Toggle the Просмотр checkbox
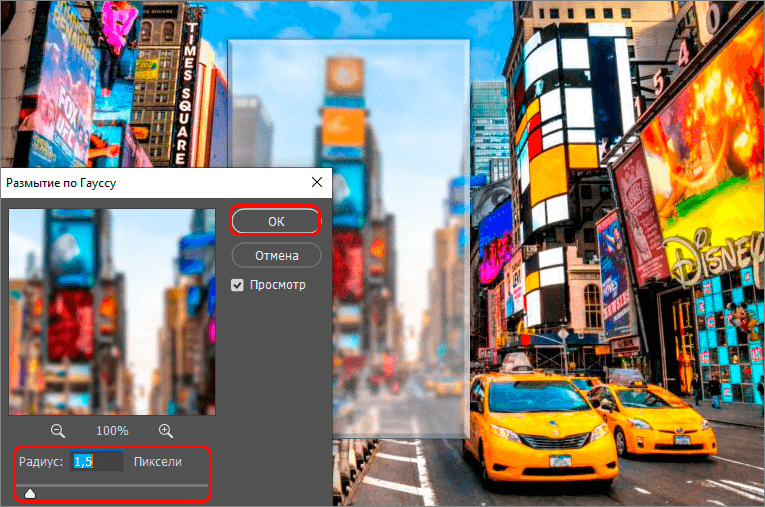This screenshot has width=765, height=507. [x=237, y=285]
